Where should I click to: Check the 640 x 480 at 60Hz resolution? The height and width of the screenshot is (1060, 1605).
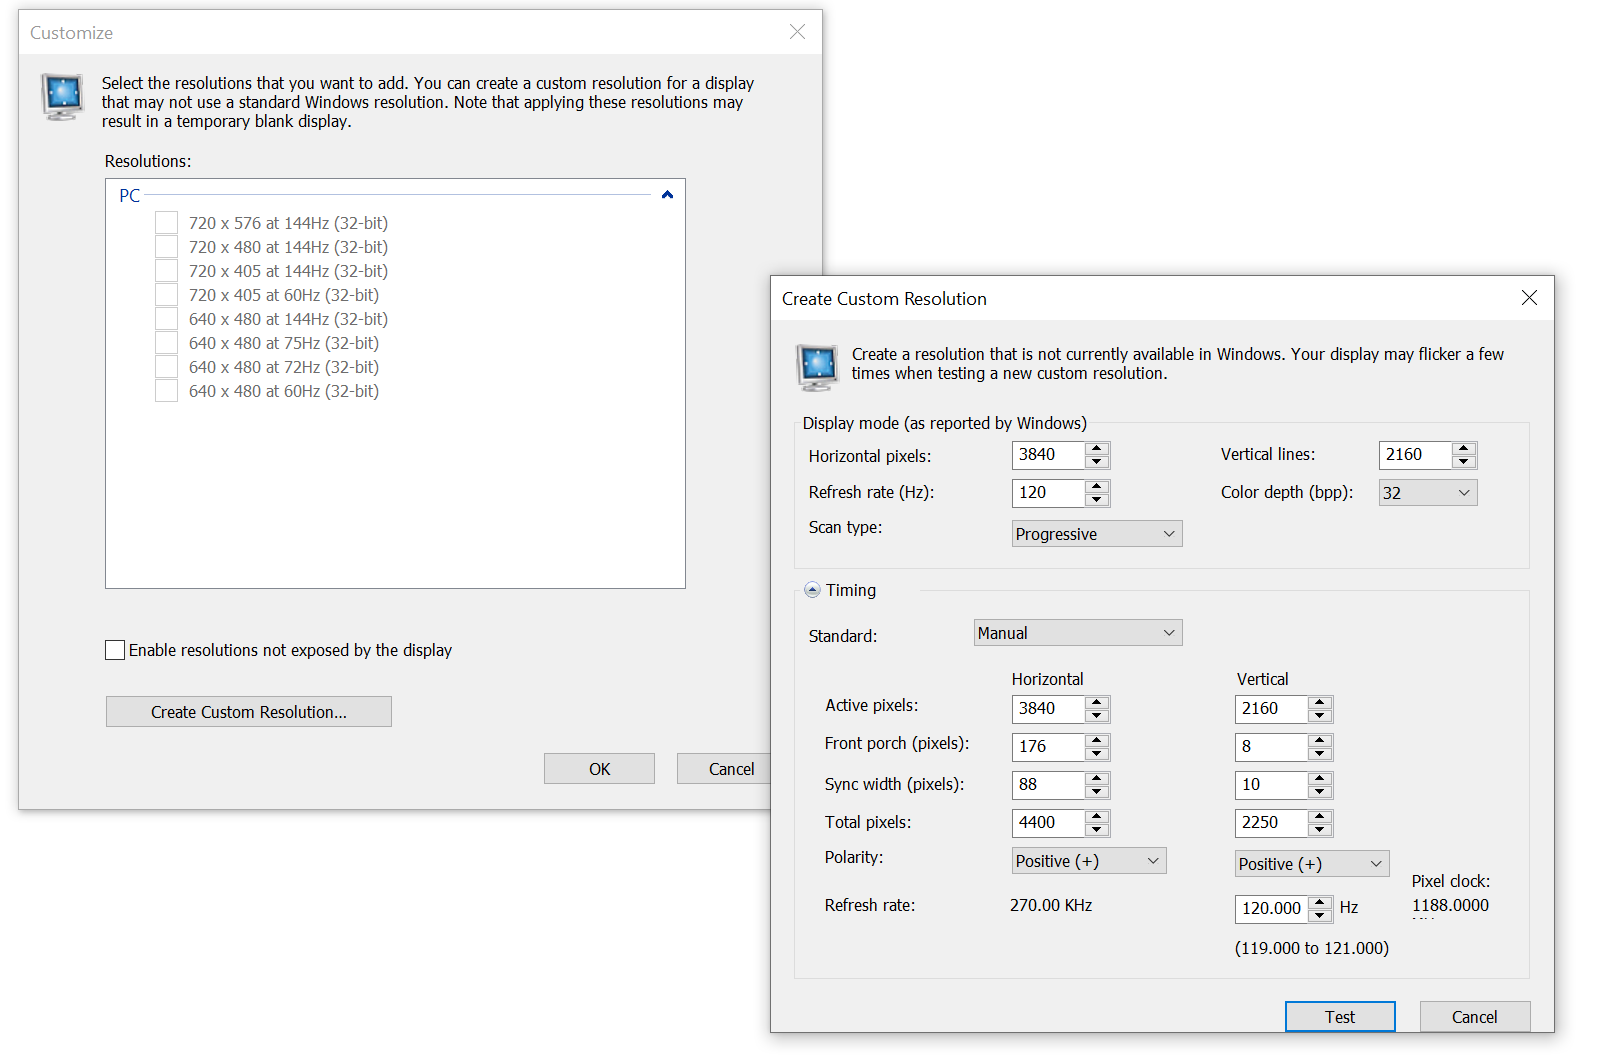click(167, 391)
